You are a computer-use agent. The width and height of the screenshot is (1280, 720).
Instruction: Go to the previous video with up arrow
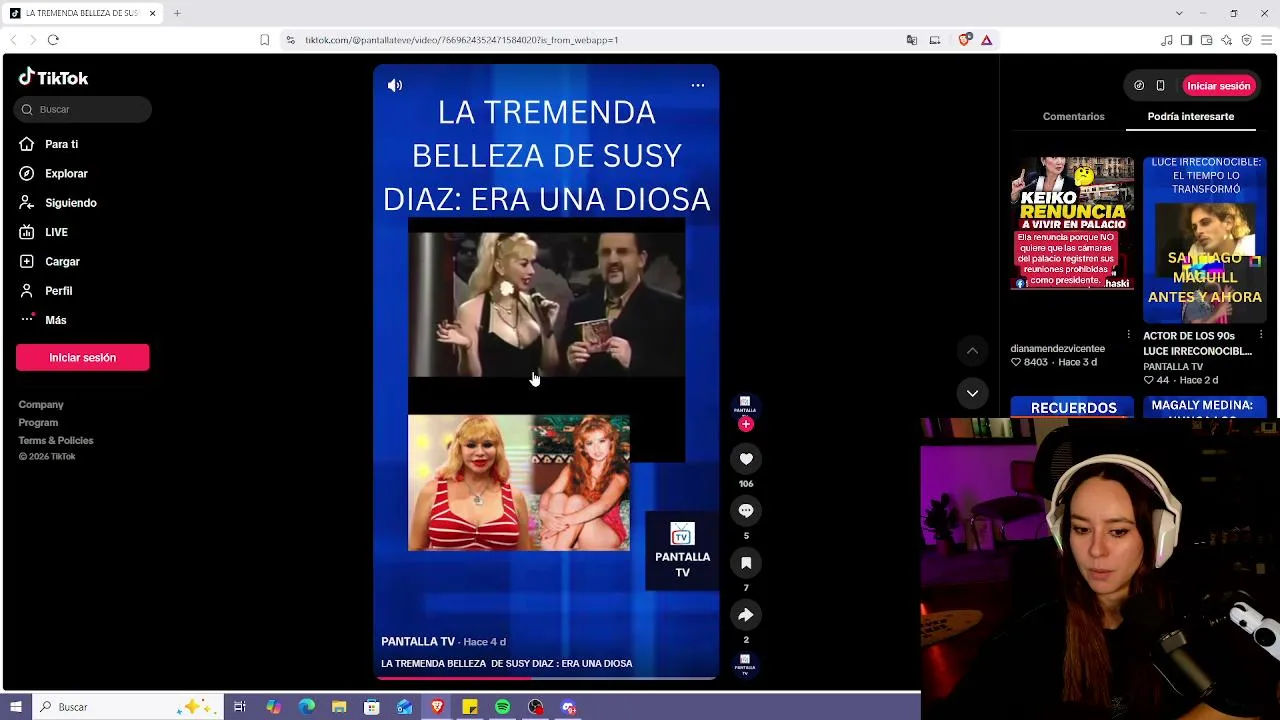[972, 351]
